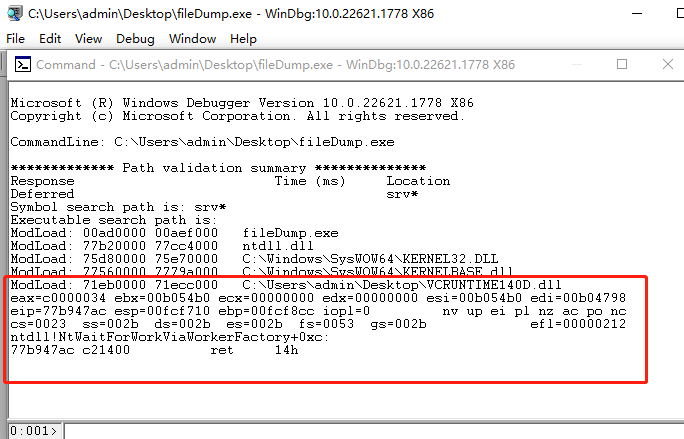Screen dimensions: 684x439
Task: Open the File menu
Action: [x=15, y=39]
